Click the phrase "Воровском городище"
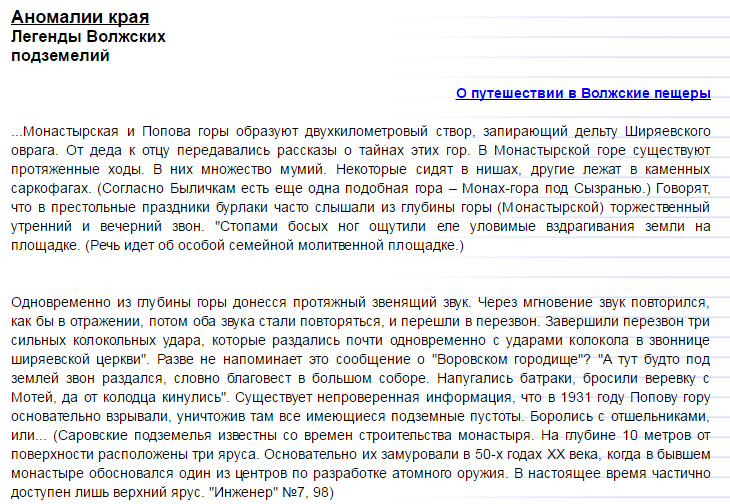730x504 pixels. [505, 360]
